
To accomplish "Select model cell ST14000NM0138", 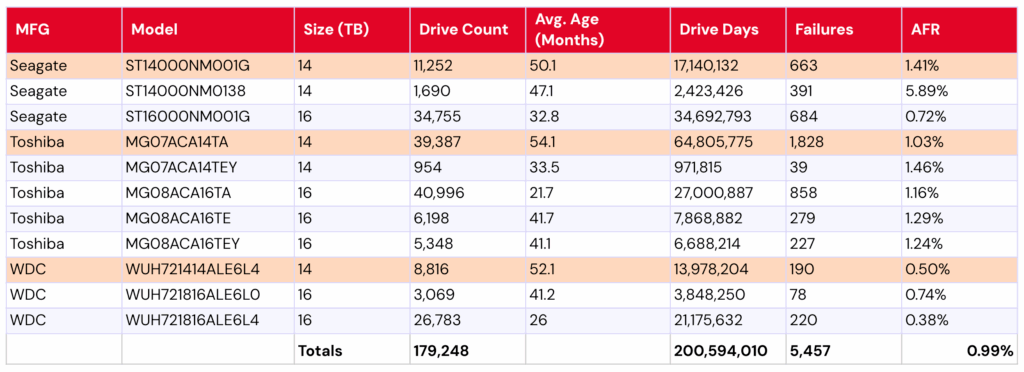I will (208, 91).
